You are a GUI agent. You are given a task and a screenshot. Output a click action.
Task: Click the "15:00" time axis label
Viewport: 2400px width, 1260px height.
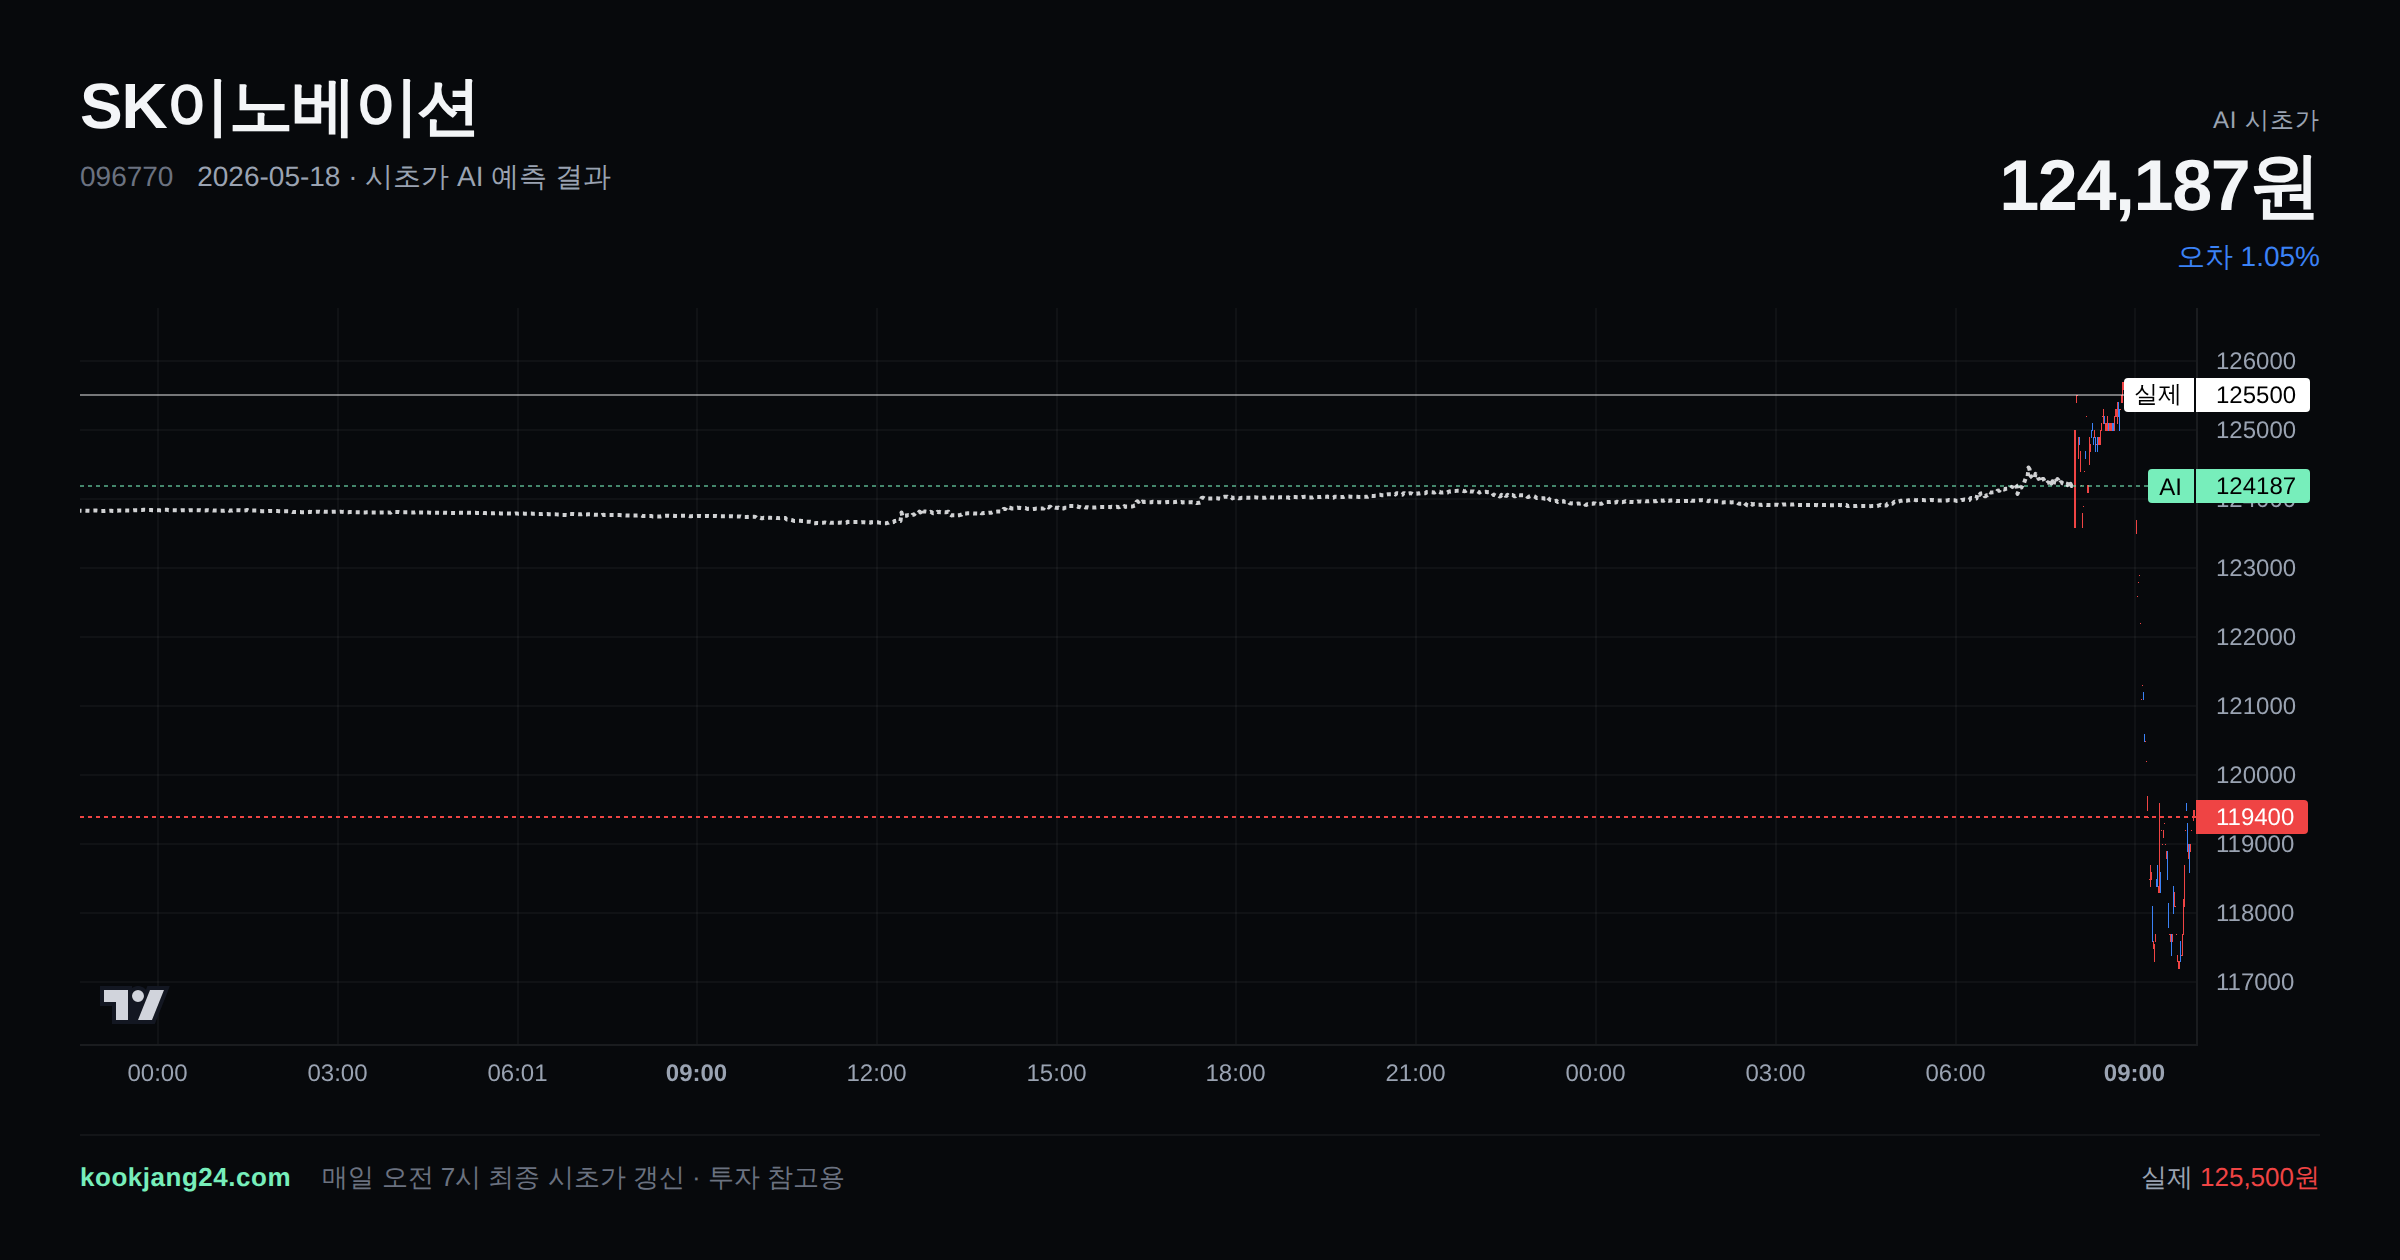tap(1056, 1073)
